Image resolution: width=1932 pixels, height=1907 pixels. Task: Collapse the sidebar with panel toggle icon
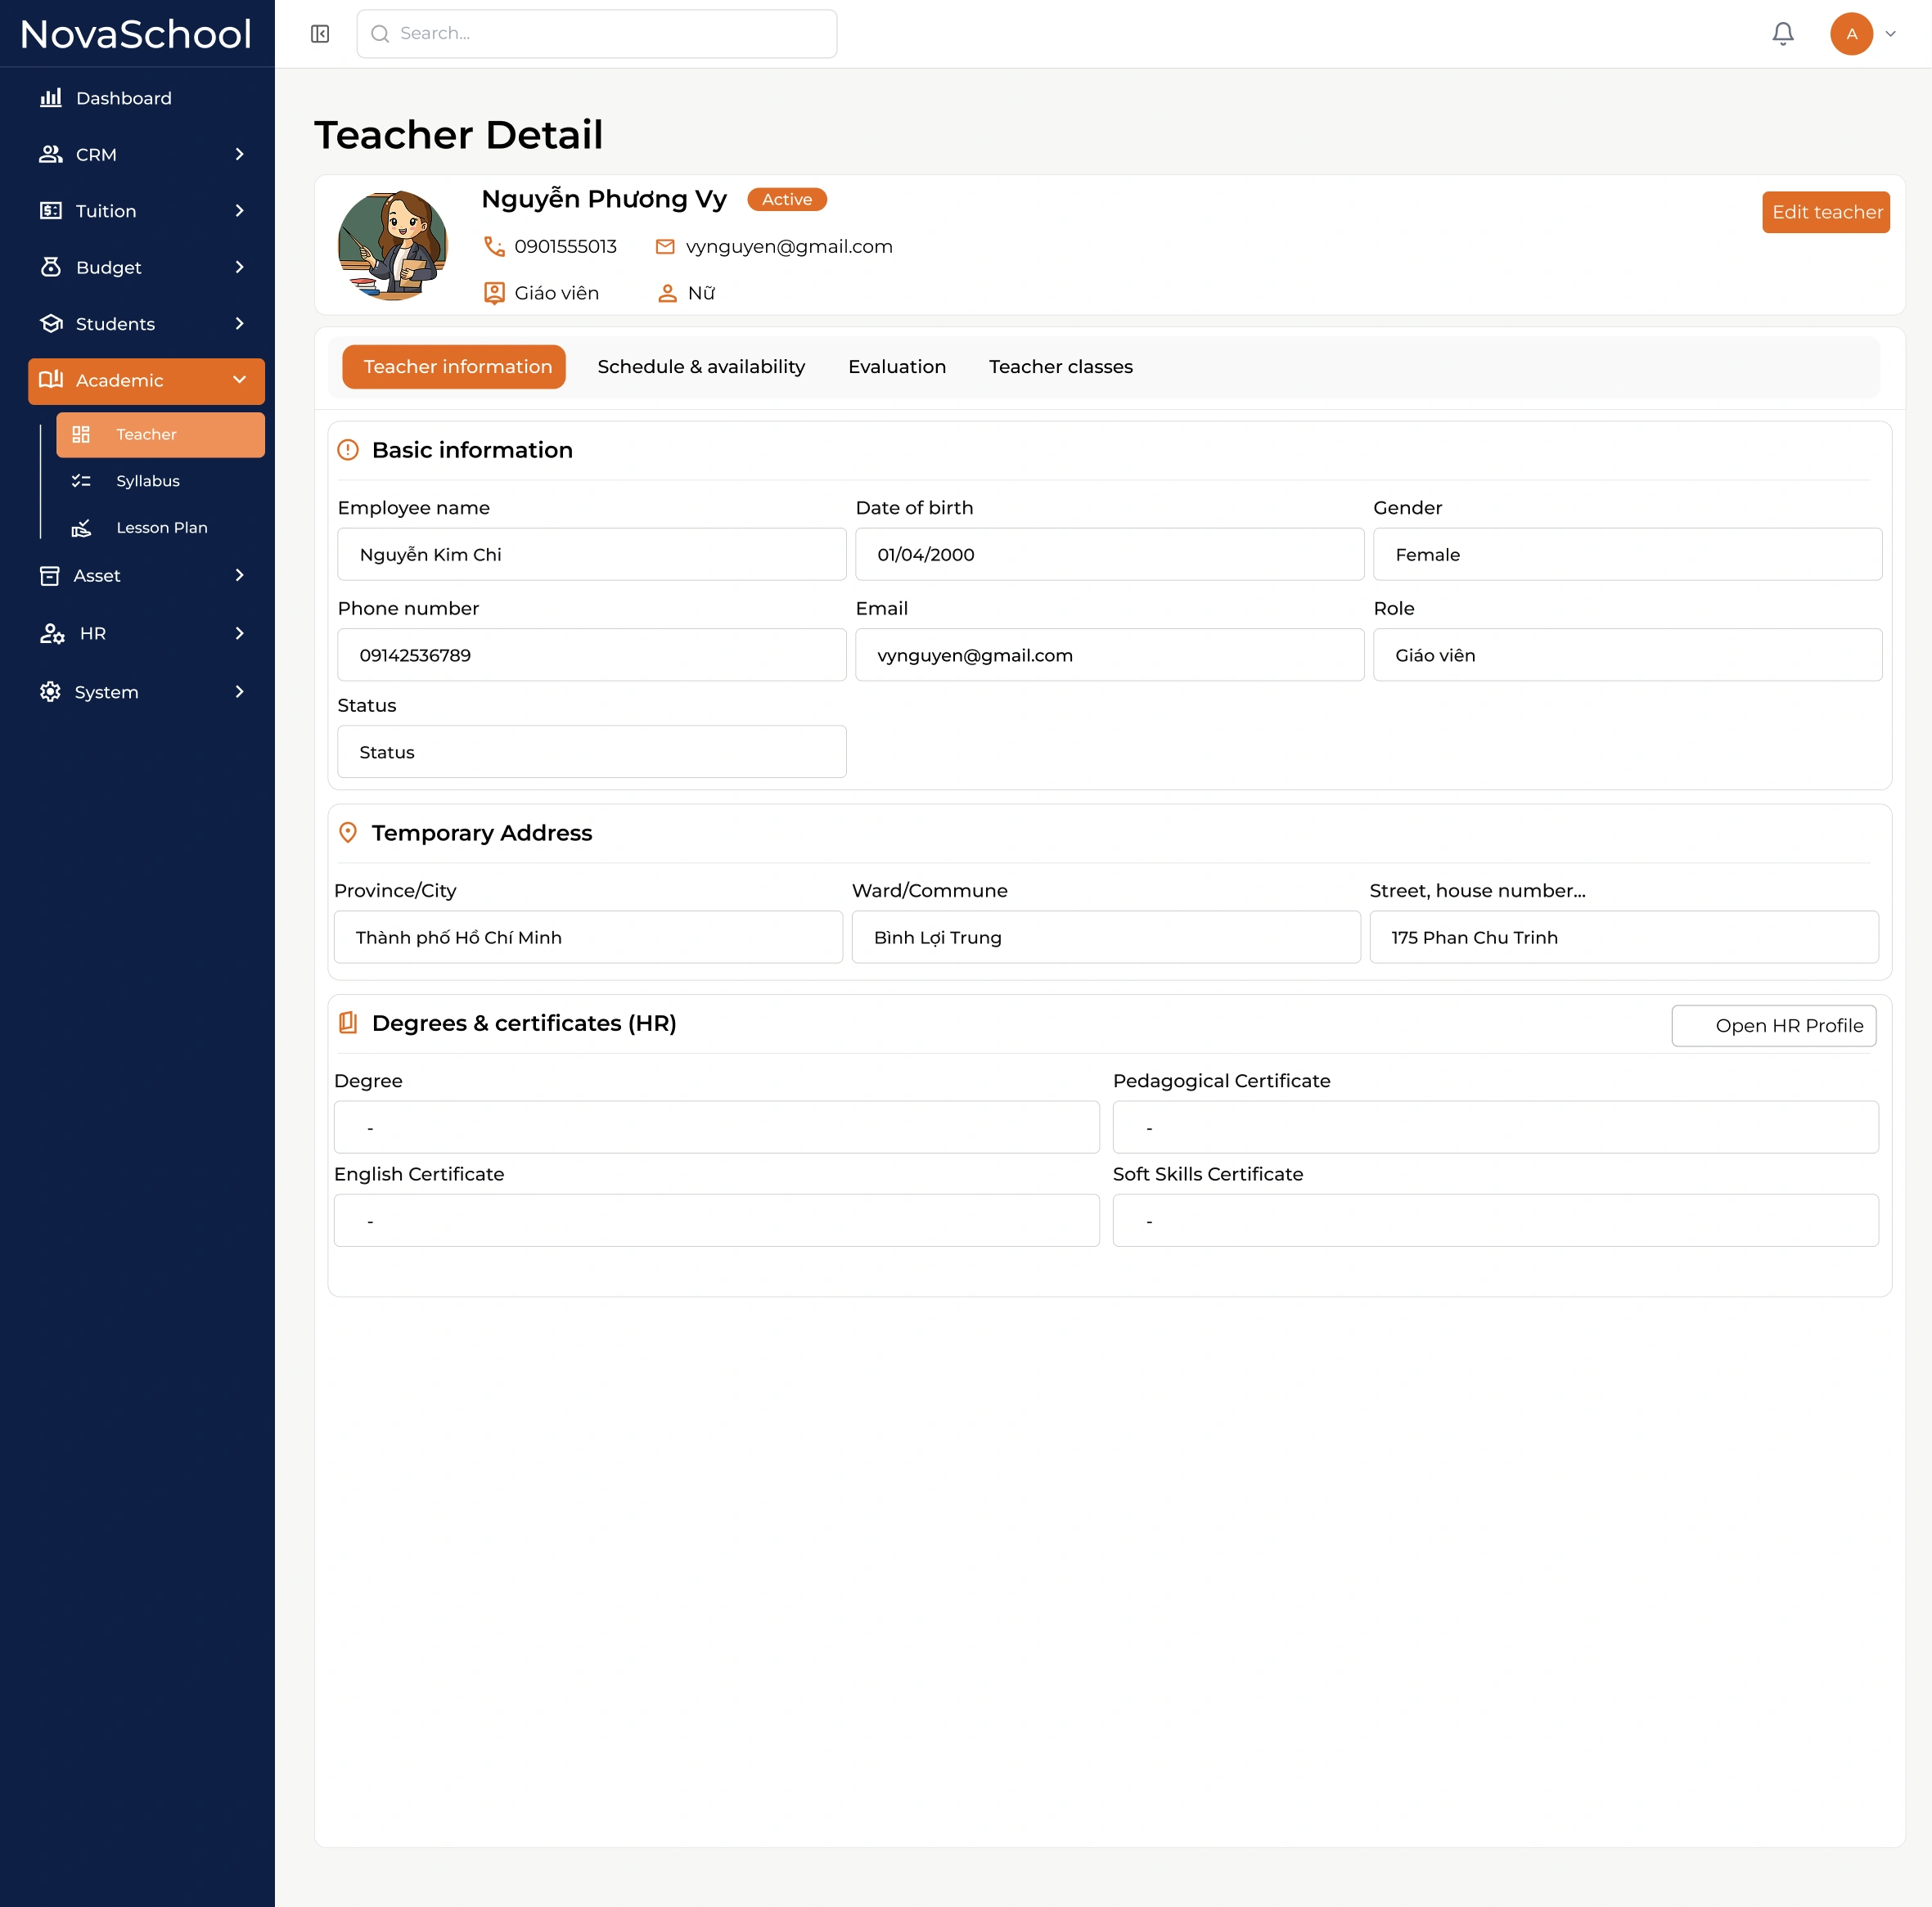[x=320, y=34]
